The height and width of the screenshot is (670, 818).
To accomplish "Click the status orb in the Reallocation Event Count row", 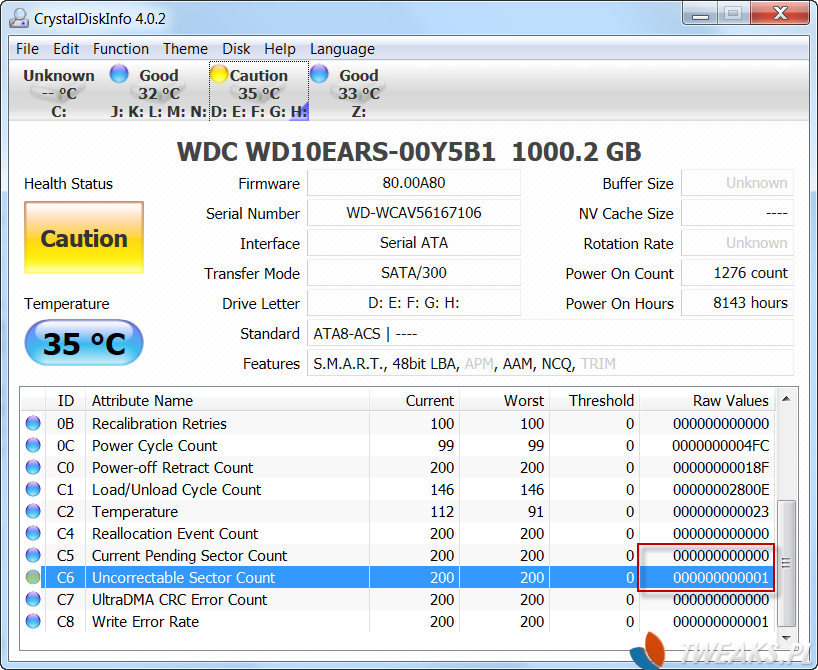I will 33,533.
